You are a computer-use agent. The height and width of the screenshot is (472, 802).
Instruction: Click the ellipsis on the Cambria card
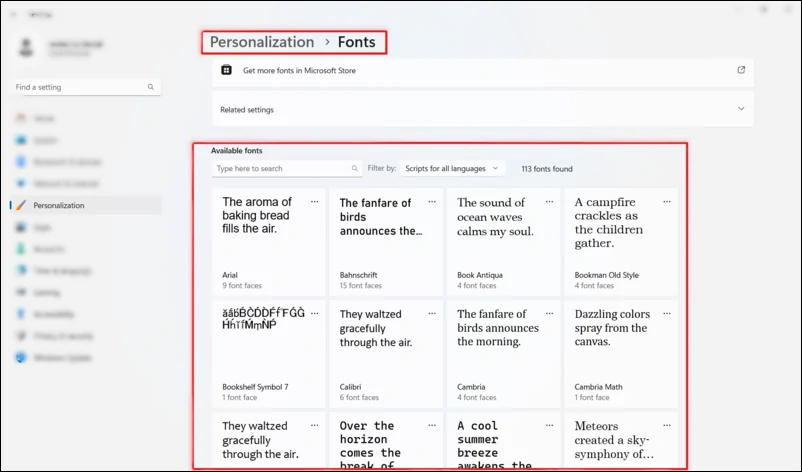550,313
